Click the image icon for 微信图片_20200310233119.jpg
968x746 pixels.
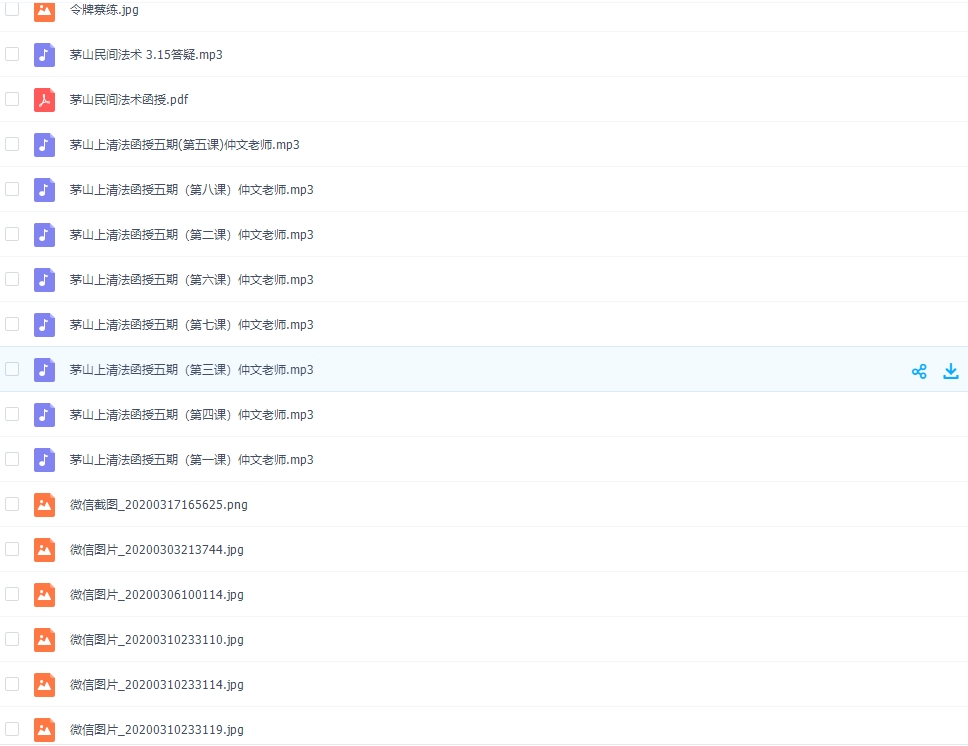[x=44, y=730]
